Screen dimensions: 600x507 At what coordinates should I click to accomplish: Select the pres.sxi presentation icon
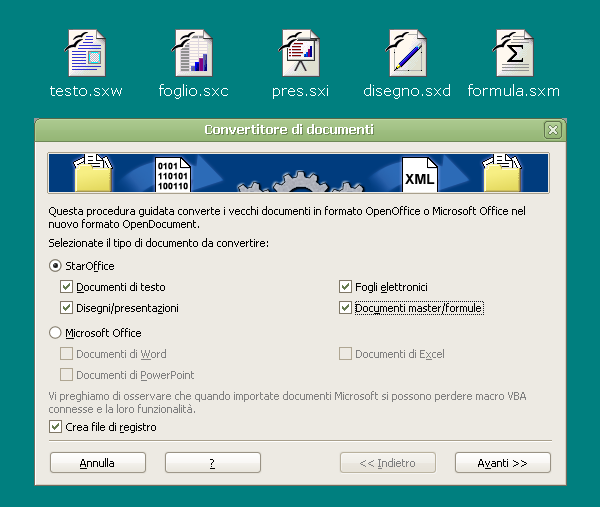click(x=300, y=53)
